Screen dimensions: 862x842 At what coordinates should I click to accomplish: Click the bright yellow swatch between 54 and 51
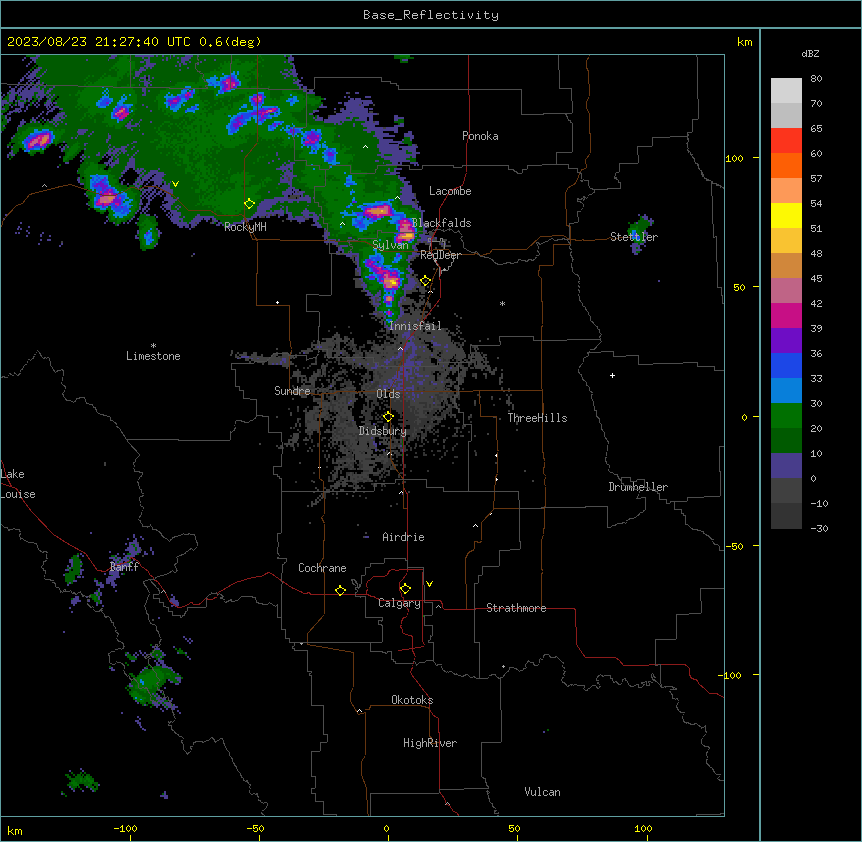786,216
